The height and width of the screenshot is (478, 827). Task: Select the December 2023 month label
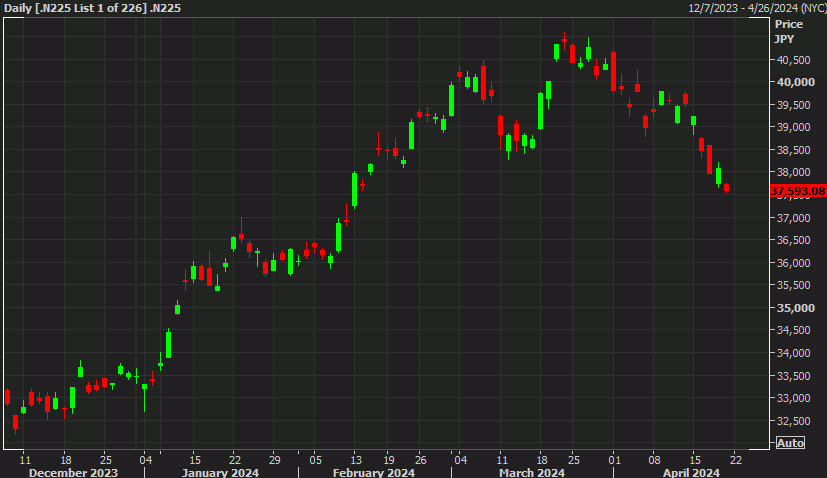73,472
